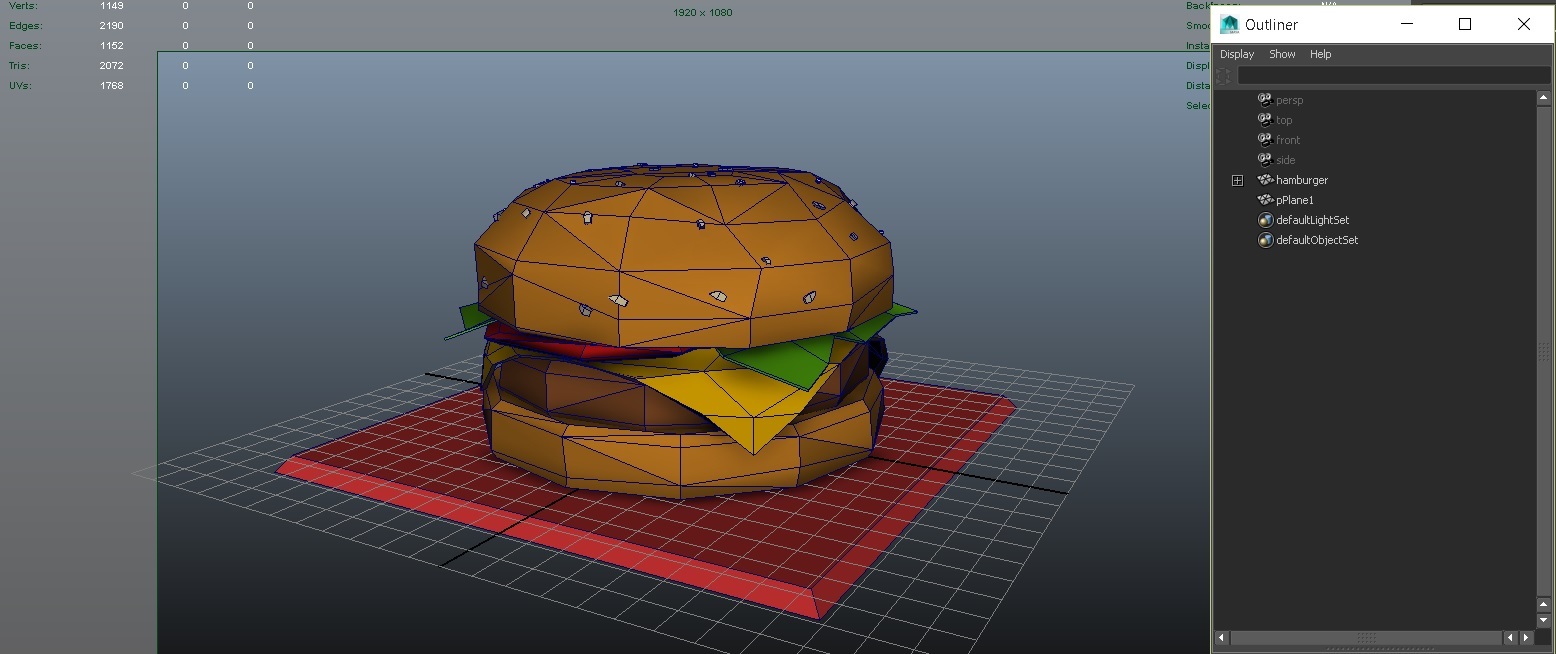The width and height of the screenshot is (1556, 654).
Task: Select the front row label
Action: [1288, 140]
